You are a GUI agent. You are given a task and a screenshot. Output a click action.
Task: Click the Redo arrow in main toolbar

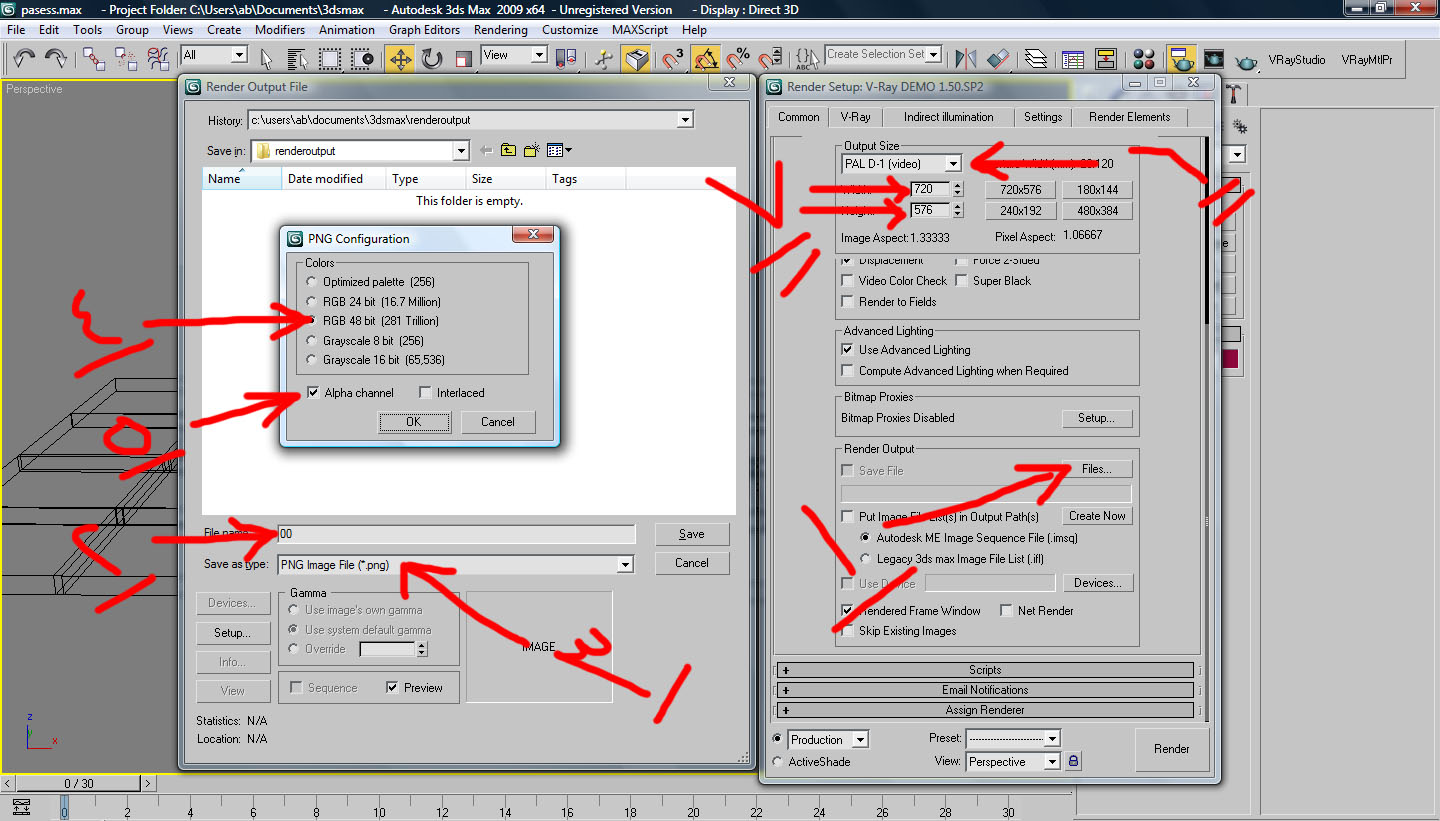tap(56, 59)
